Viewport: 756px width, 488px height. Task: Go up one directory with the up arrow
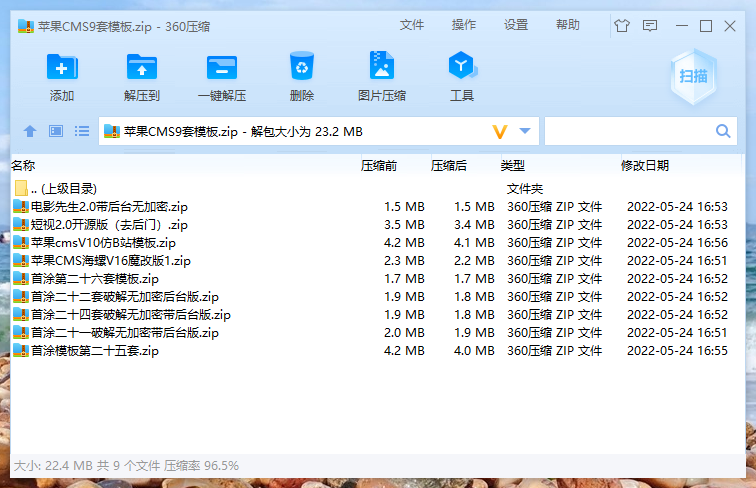point(30,131)
